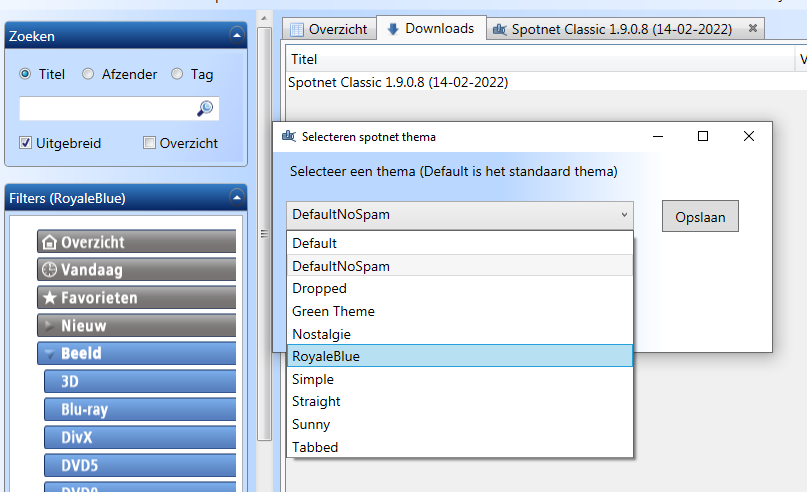Close the Selecteren spotnet thema dialog
807x492 pixels.
pyautogui.click(x=749, y=136)
